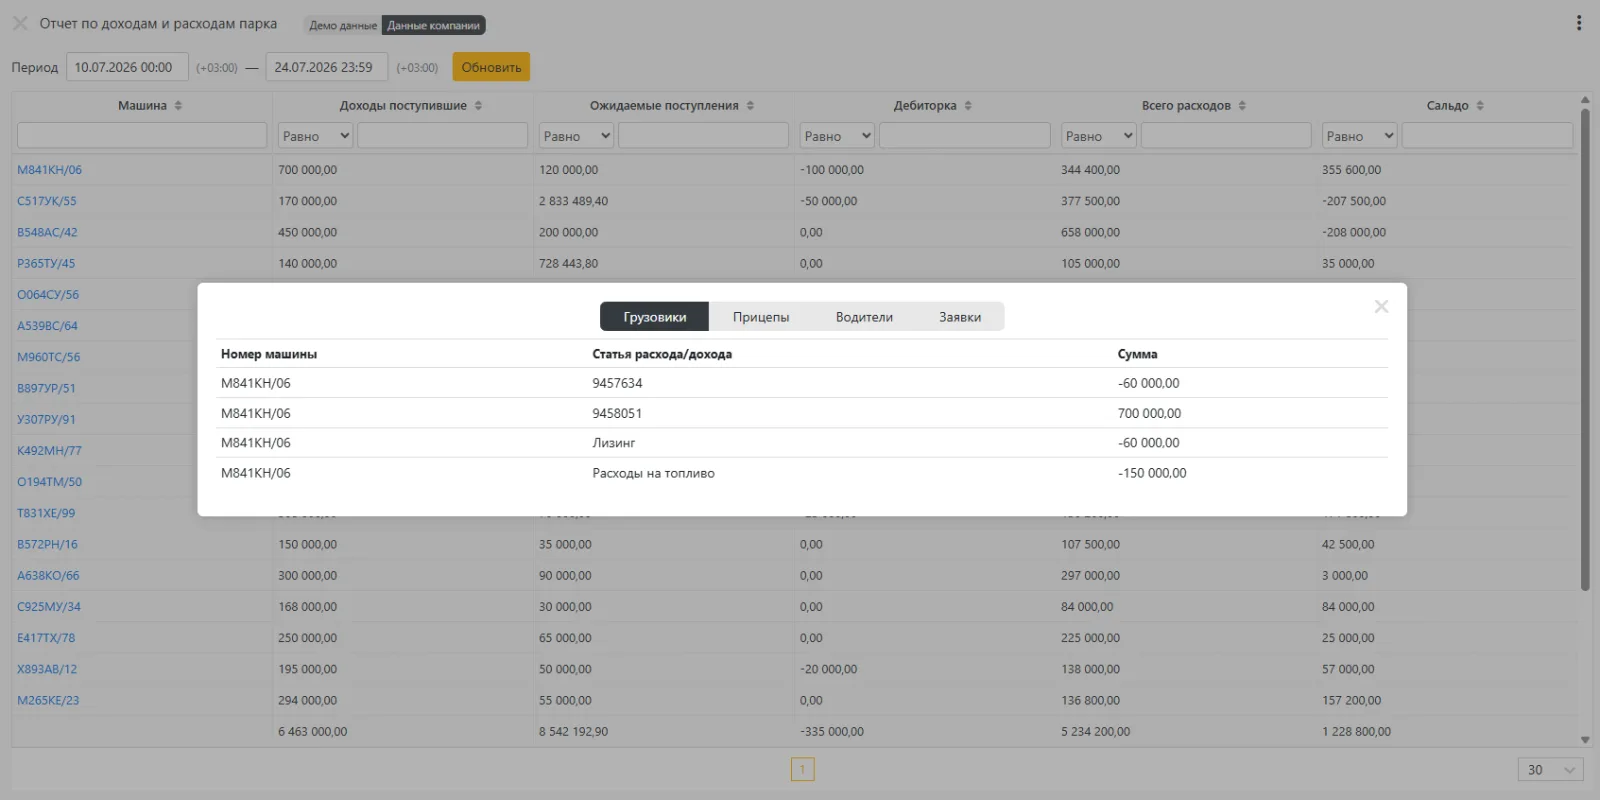Viewport: 1600px width, 800px height.
Task: Close the report with the X icon
Action: pos(20,23)
